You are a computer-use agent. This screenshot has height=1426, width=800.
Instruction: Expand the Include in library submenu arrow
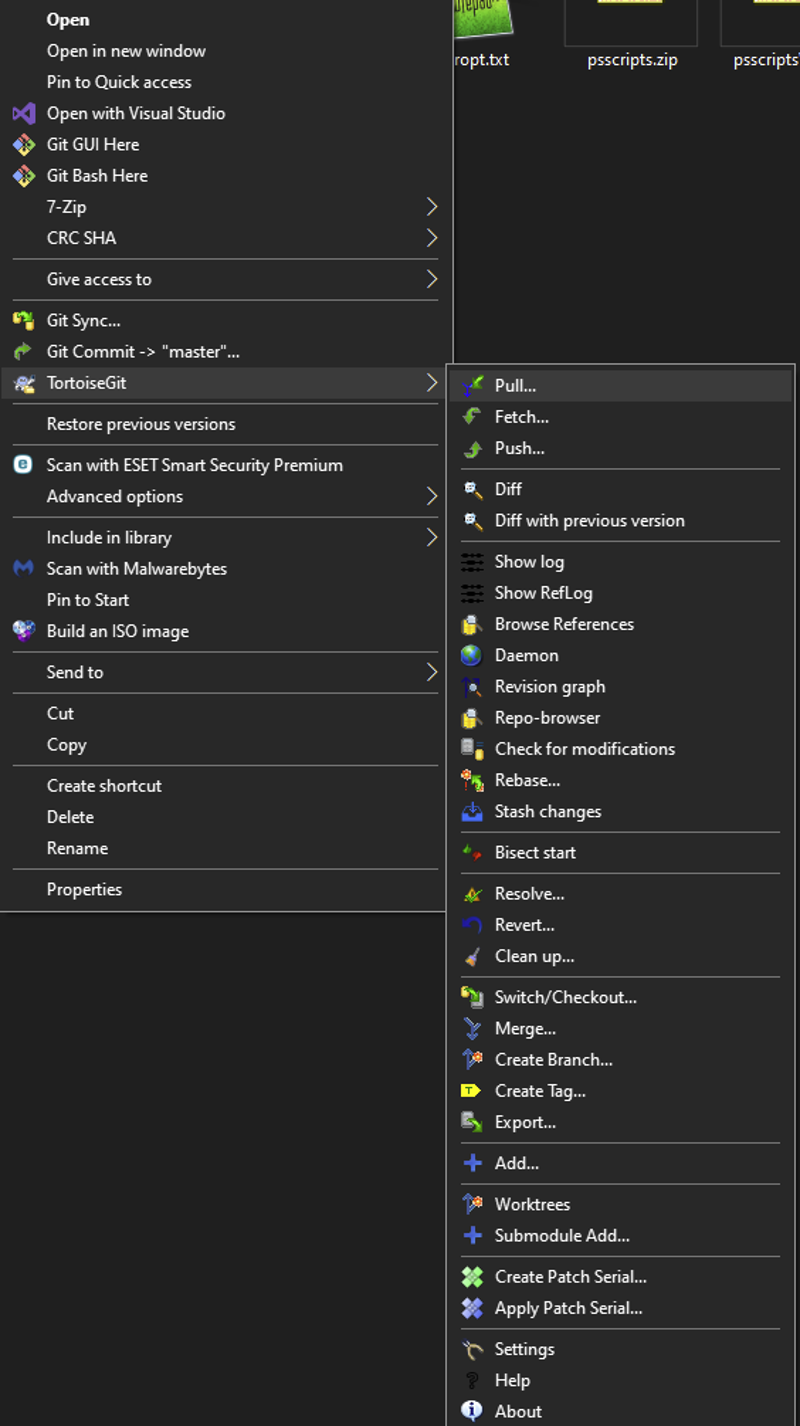[432, 537]
